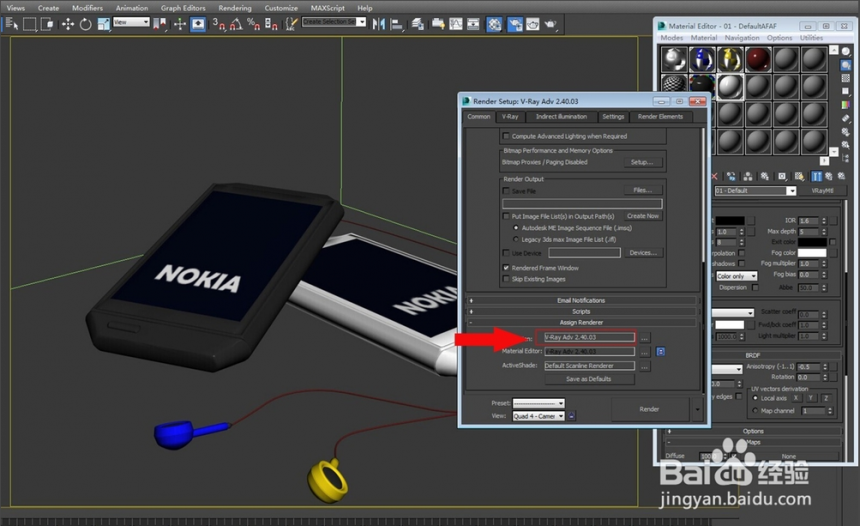Open the Graph Editors menu

coord(183,8)
